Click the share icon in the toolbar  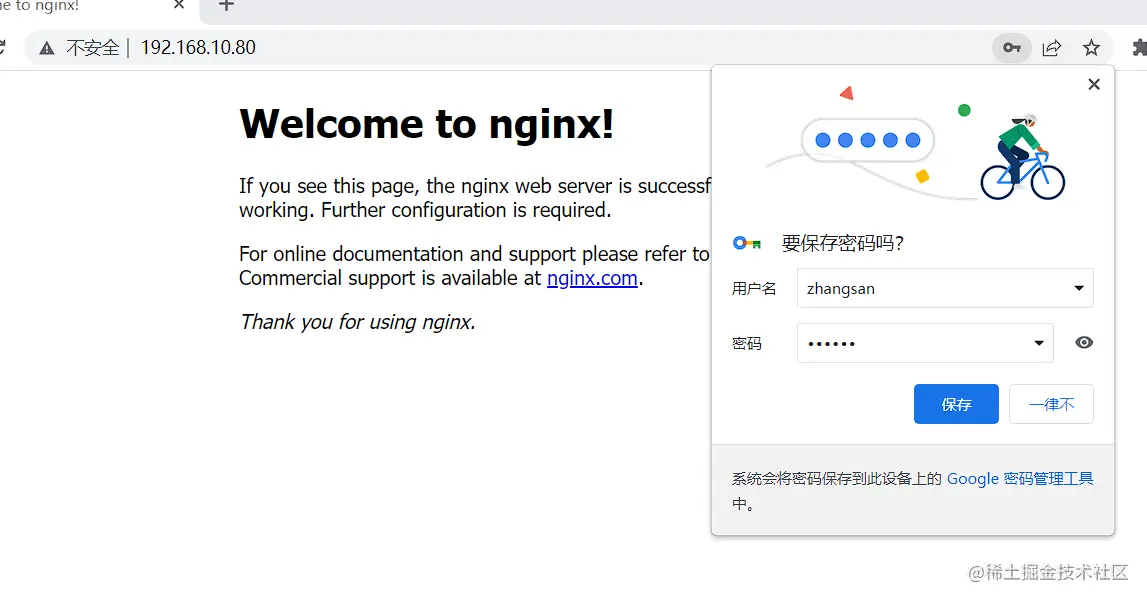point(1052,47)
